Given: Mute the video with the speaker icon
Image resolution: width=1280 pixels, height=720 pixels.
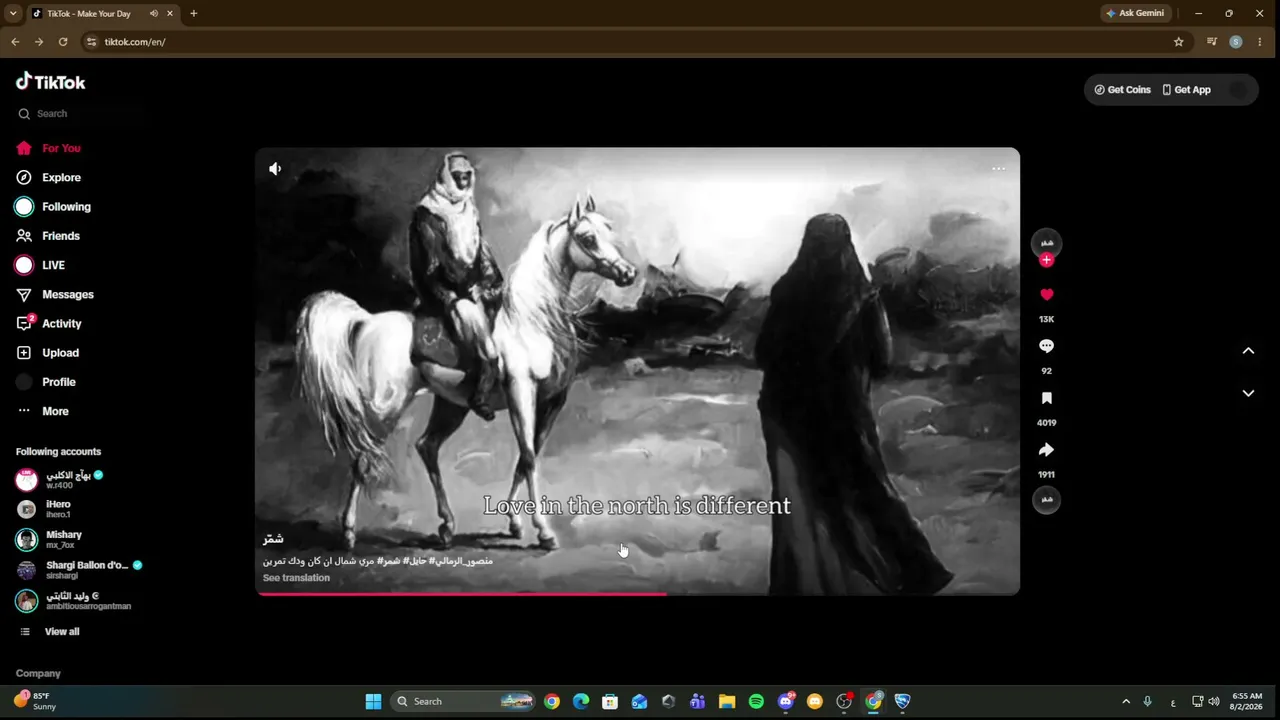Looking at the screenshot, I should click(275, 169).
